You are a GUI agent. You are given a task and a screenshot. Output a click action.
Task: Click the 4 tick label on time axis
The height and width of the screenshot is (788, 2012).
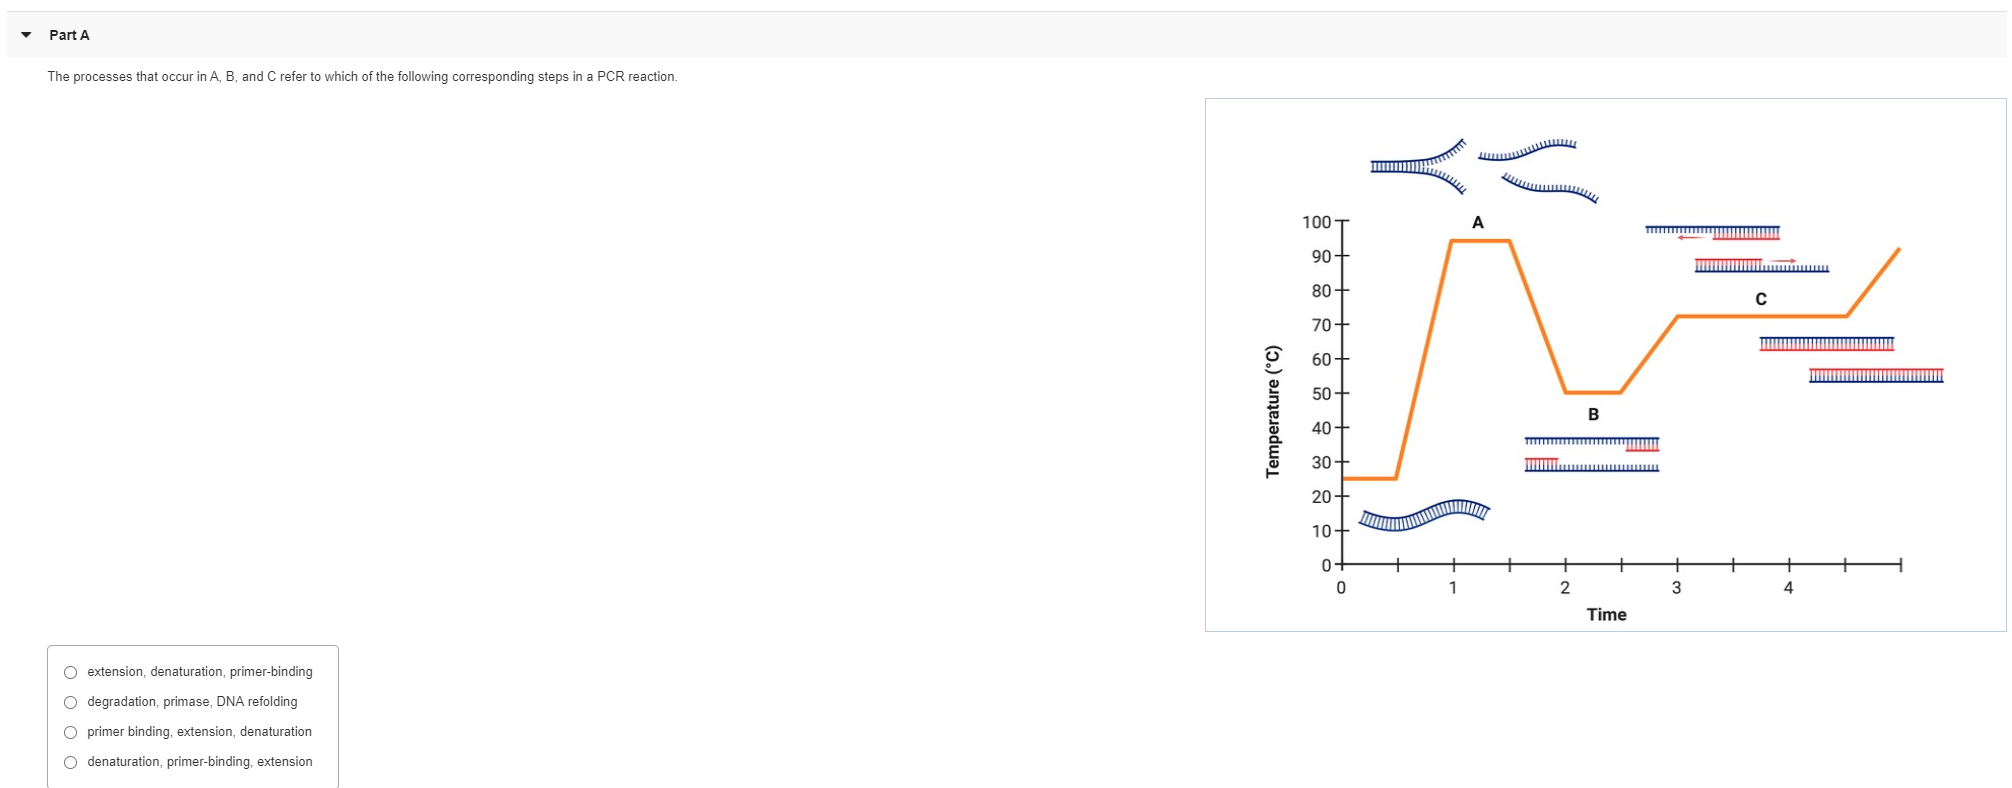(1789, 588)
